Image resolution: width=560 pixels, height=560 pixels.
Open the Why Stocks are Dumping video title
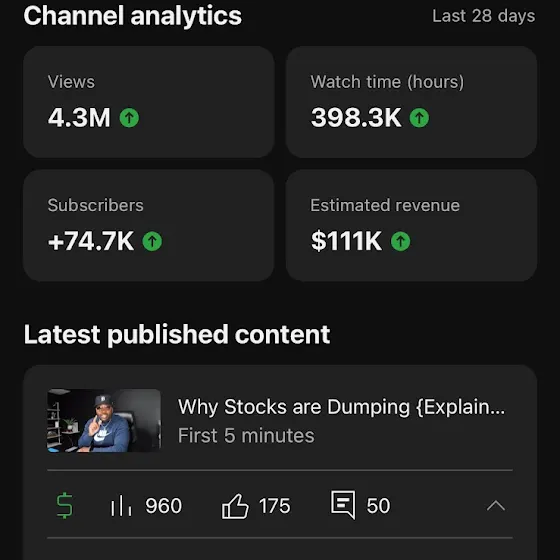342,407
